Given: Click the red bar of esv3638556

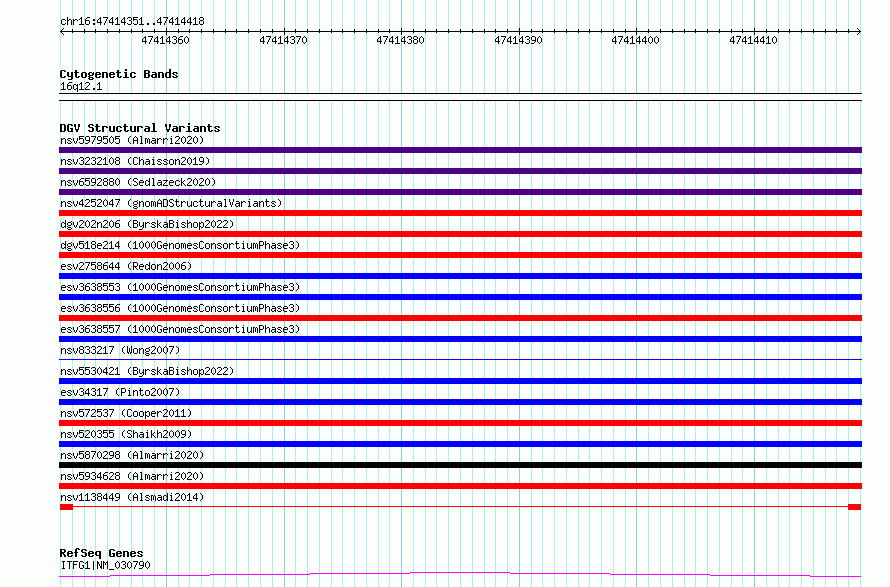Looking at the screenshot, I should coord(460,318).
